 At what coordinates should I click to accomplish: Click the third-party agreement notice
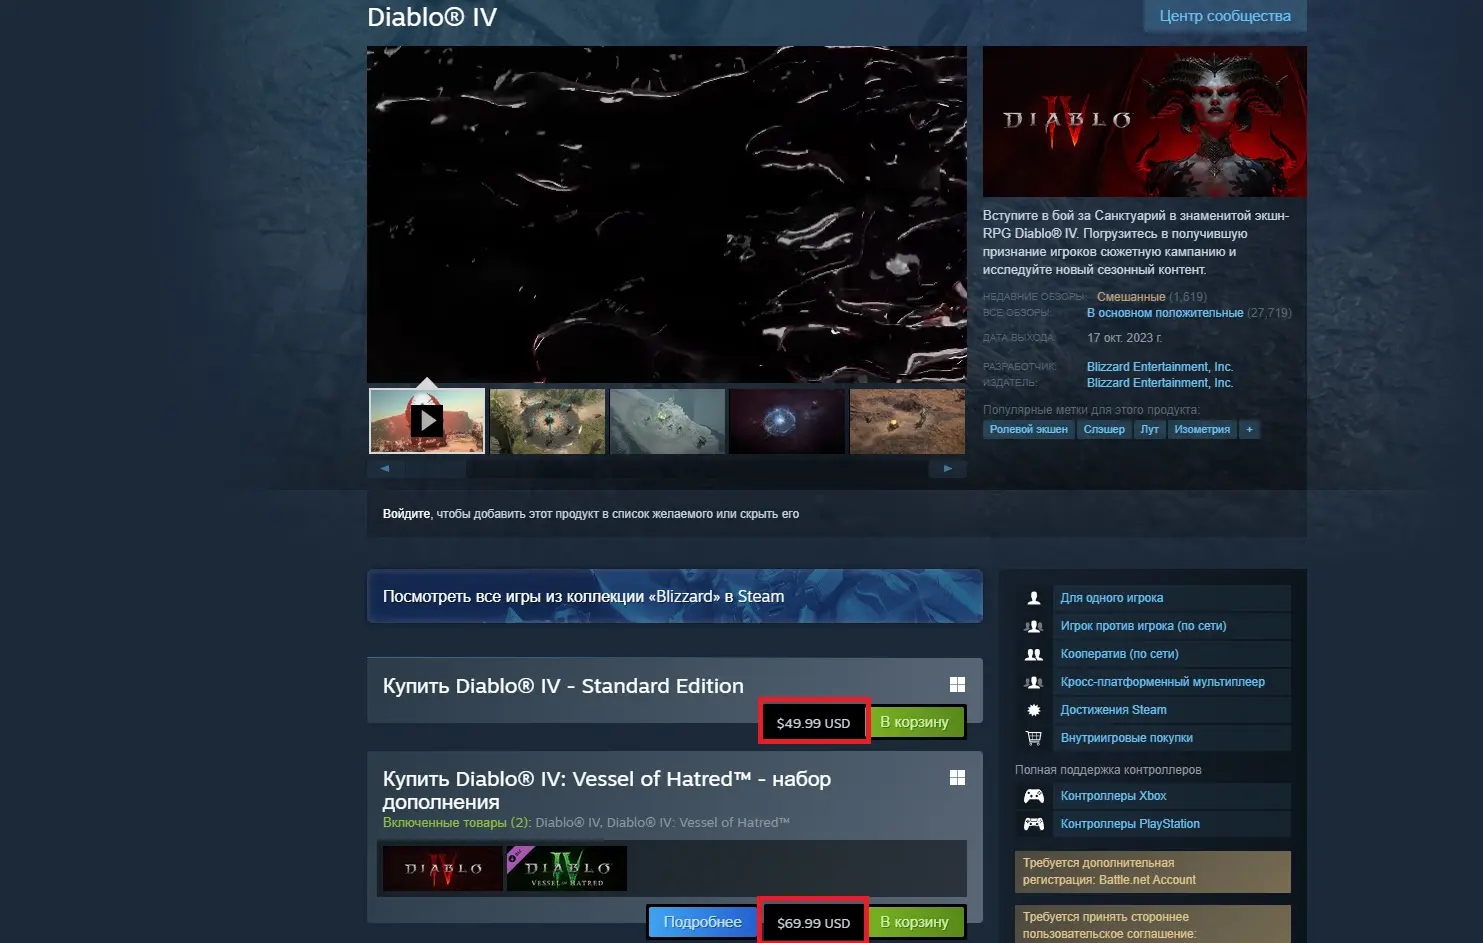click(1153, 924)
